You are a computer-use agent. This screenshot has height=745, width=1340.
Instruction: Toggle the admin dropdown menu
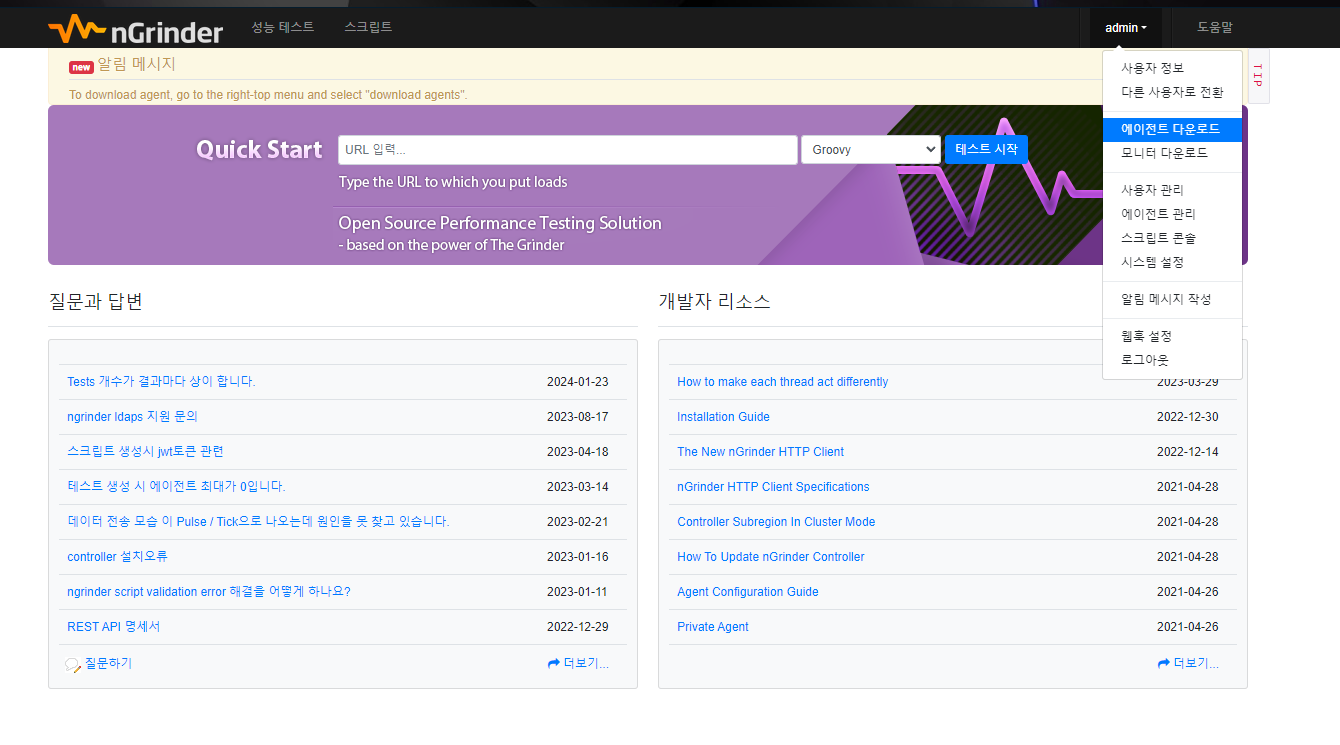tap(1126, 28)
